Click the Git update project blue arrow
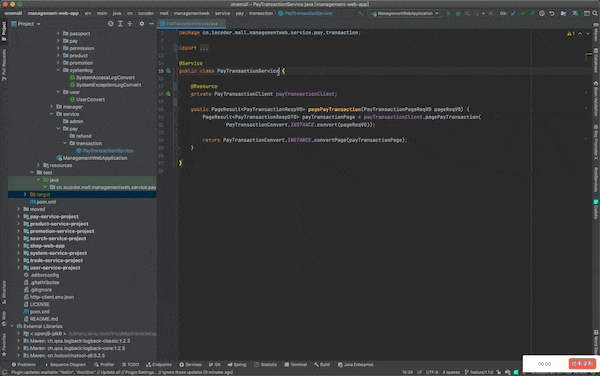The image size is (600, 376). pos(513,13)
